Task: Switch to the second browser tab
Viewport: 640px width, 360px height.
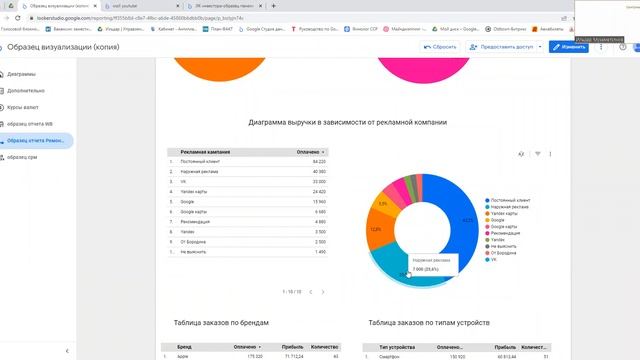Action: click(x=141, y=6)
